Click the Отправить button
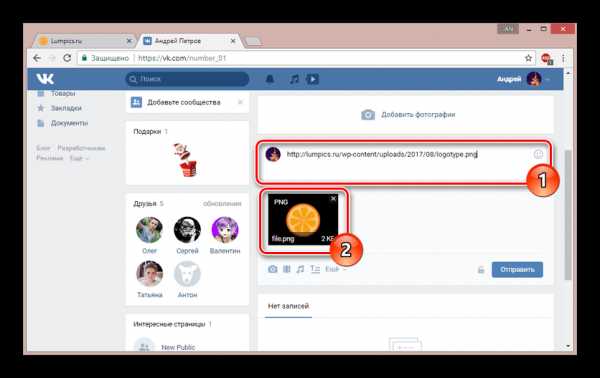This screenshot has width=600, height=378. click(517, 270)
